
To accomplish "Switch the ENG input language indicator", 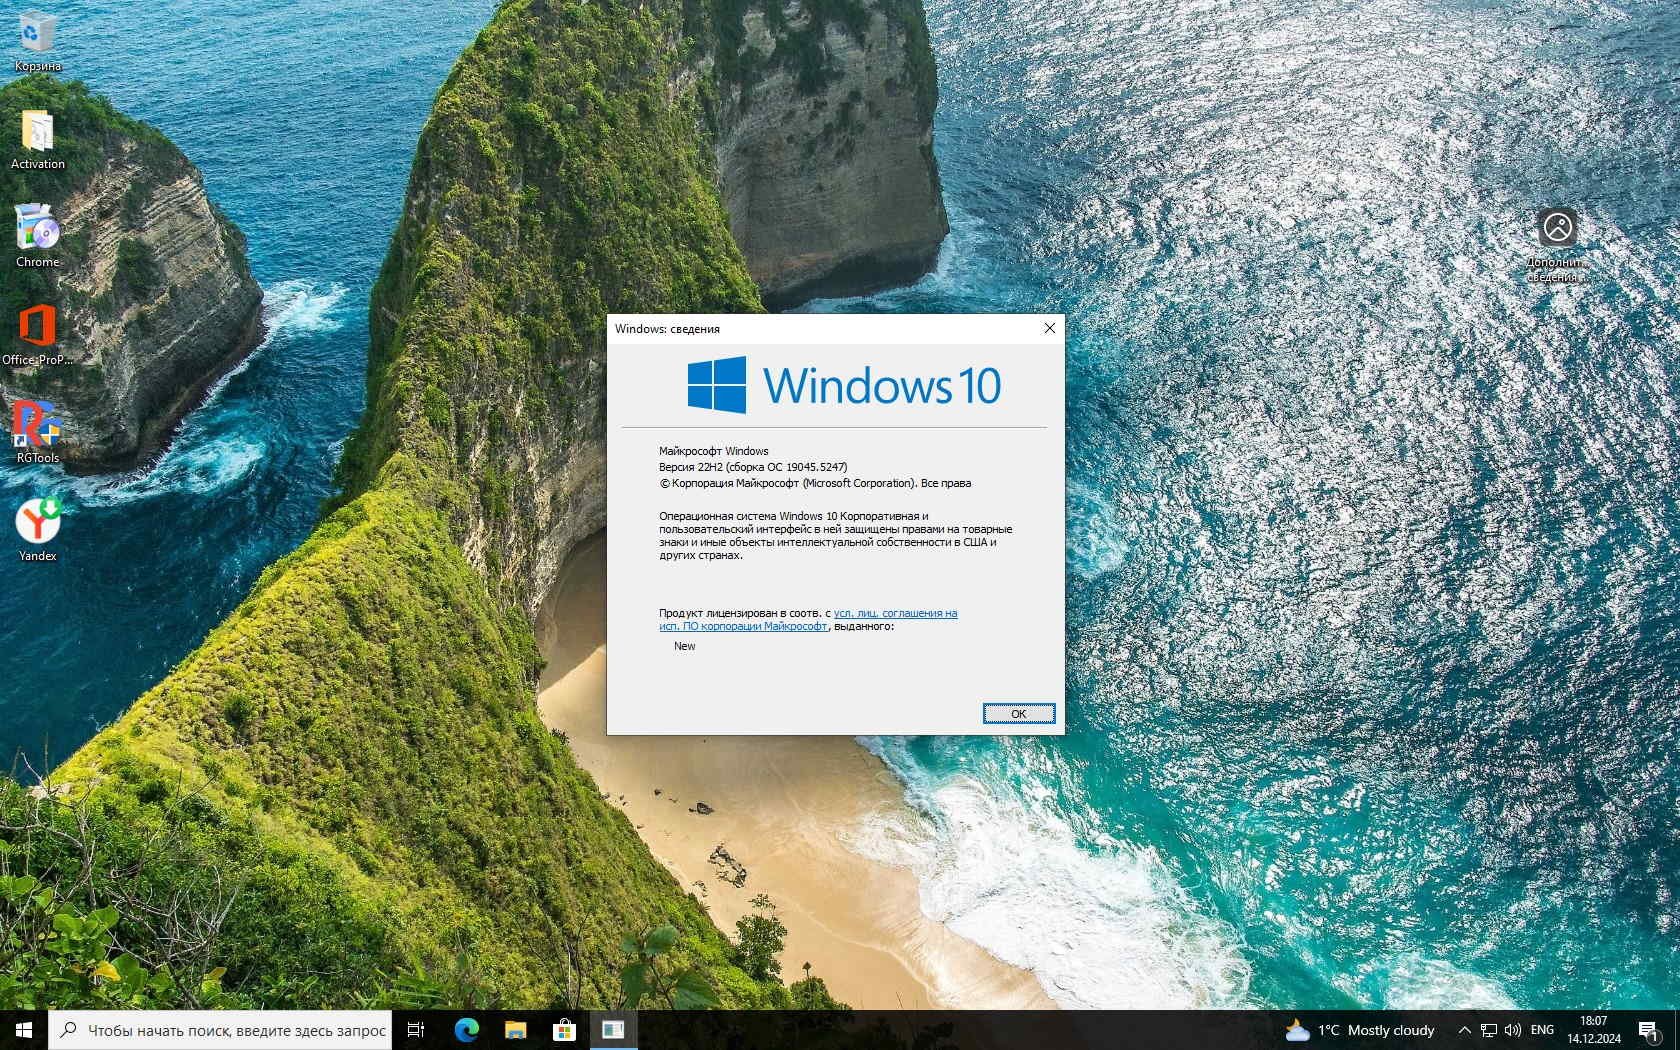I will pos(1542,1030).
